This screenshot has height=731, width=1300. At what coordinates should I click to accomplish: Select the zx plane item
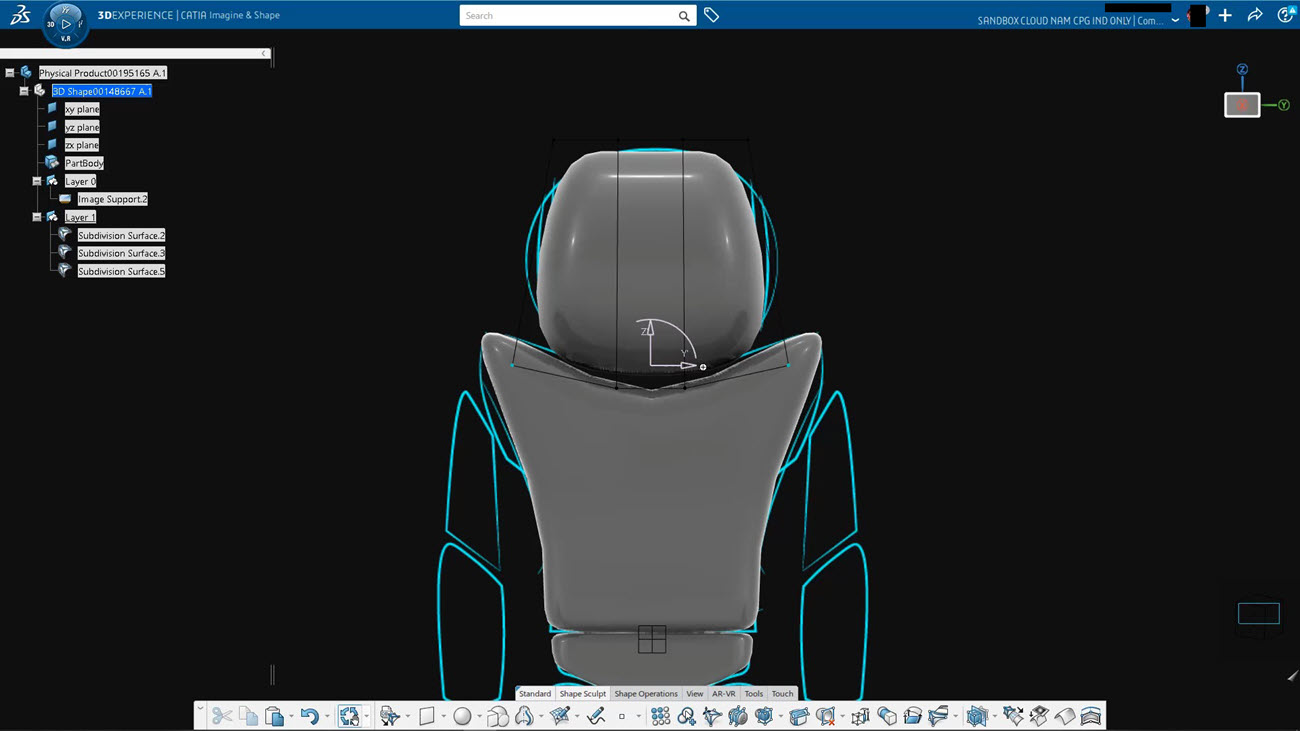pos(82,145)
